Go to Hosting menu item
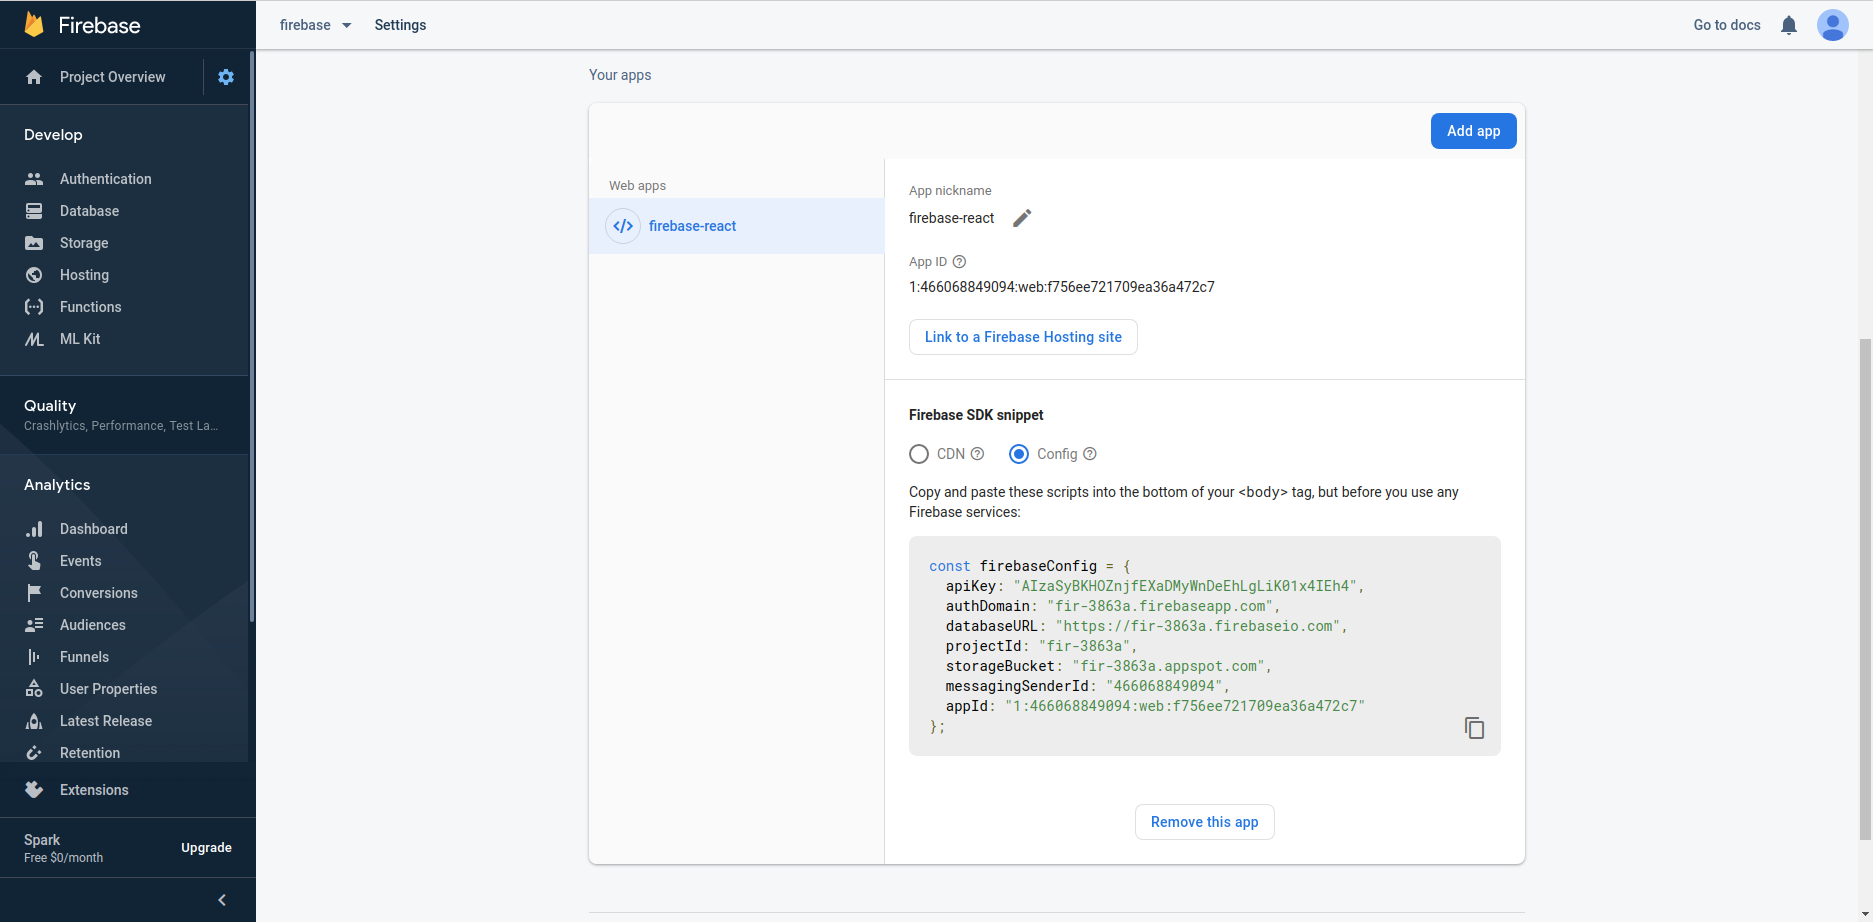This screenshot has width=1873, height=922. [84, 275]
